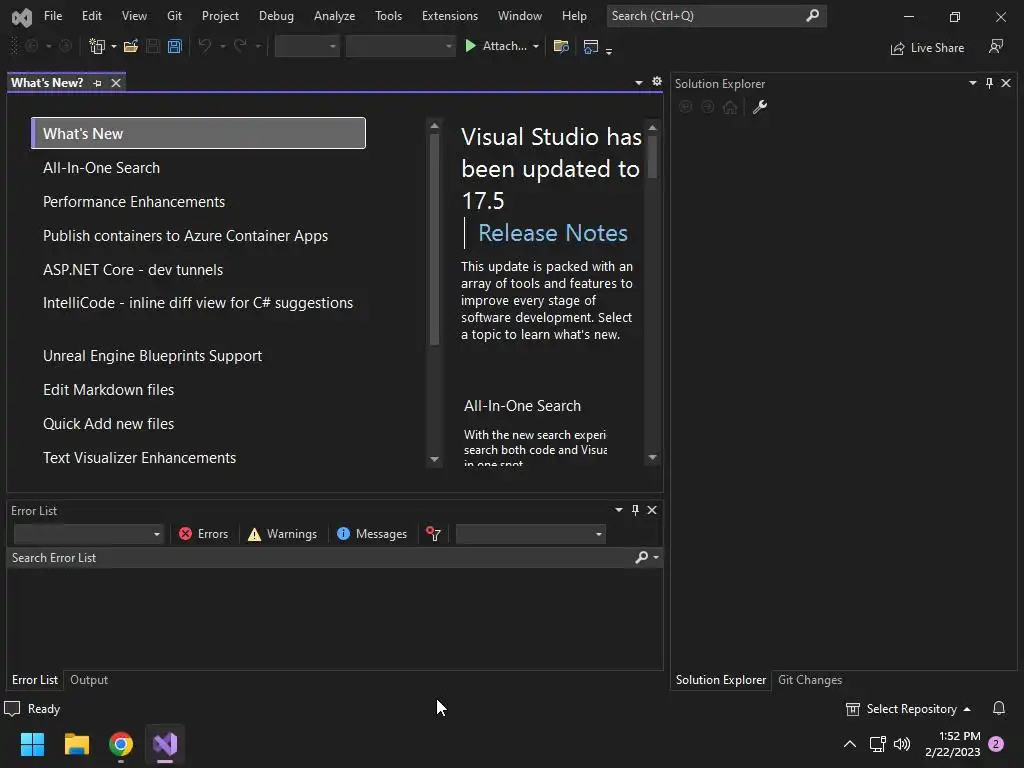Open the Release Notes link
This screenshot has width=1024, height=768.
pos(552,233)
